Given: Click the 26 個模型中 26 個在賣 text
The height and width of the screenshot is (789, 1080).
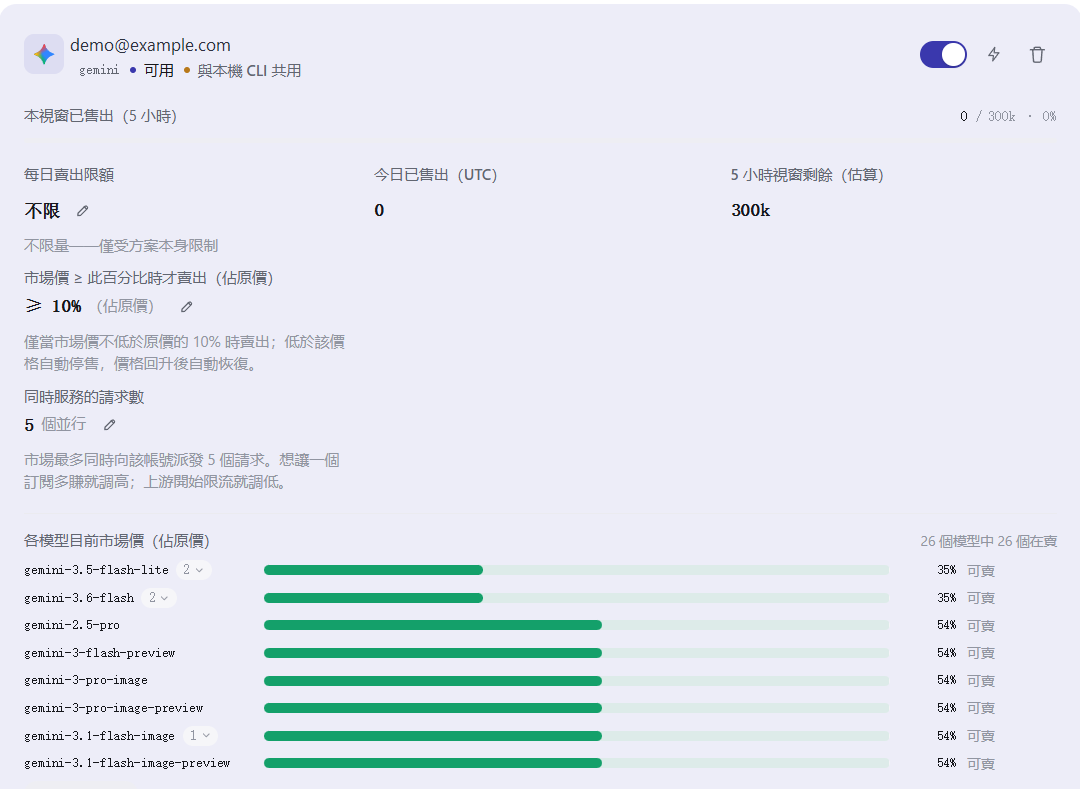Looking at the screenshot, I should (x=988, y=541).
